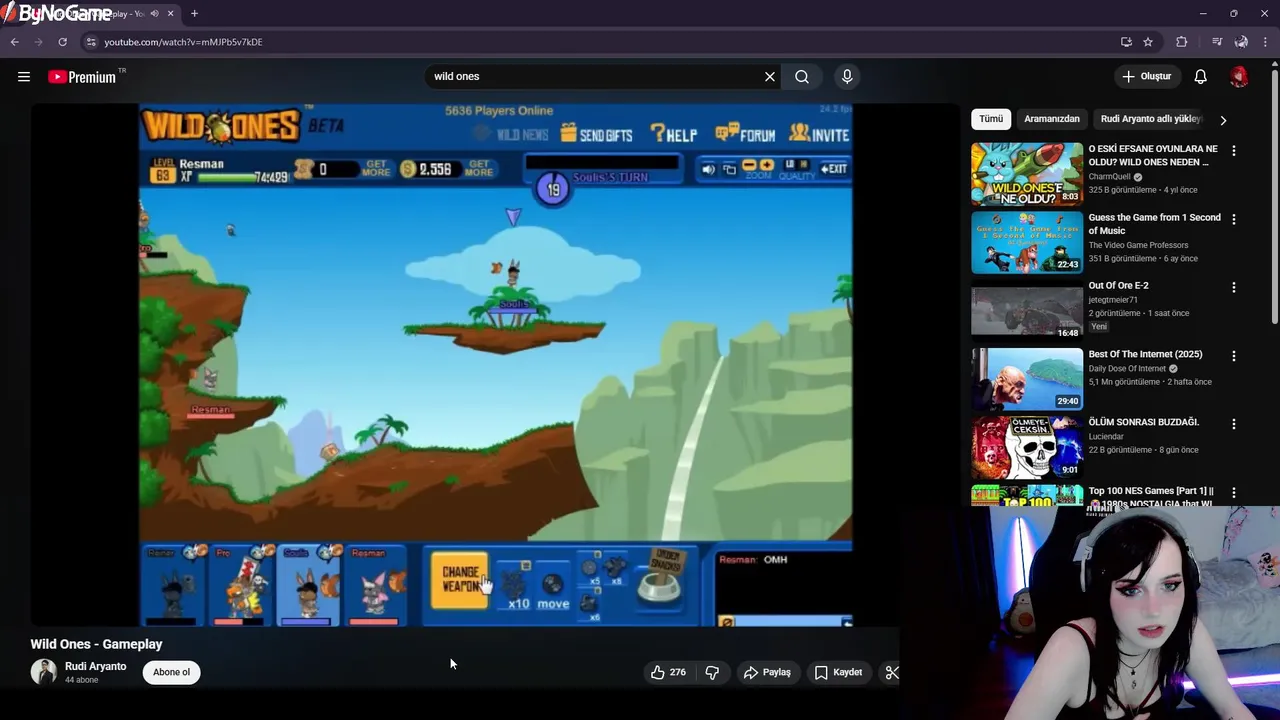Open site information icon in address bar
The height and width of the screenshot is (720, 1280).
[91, 42]
